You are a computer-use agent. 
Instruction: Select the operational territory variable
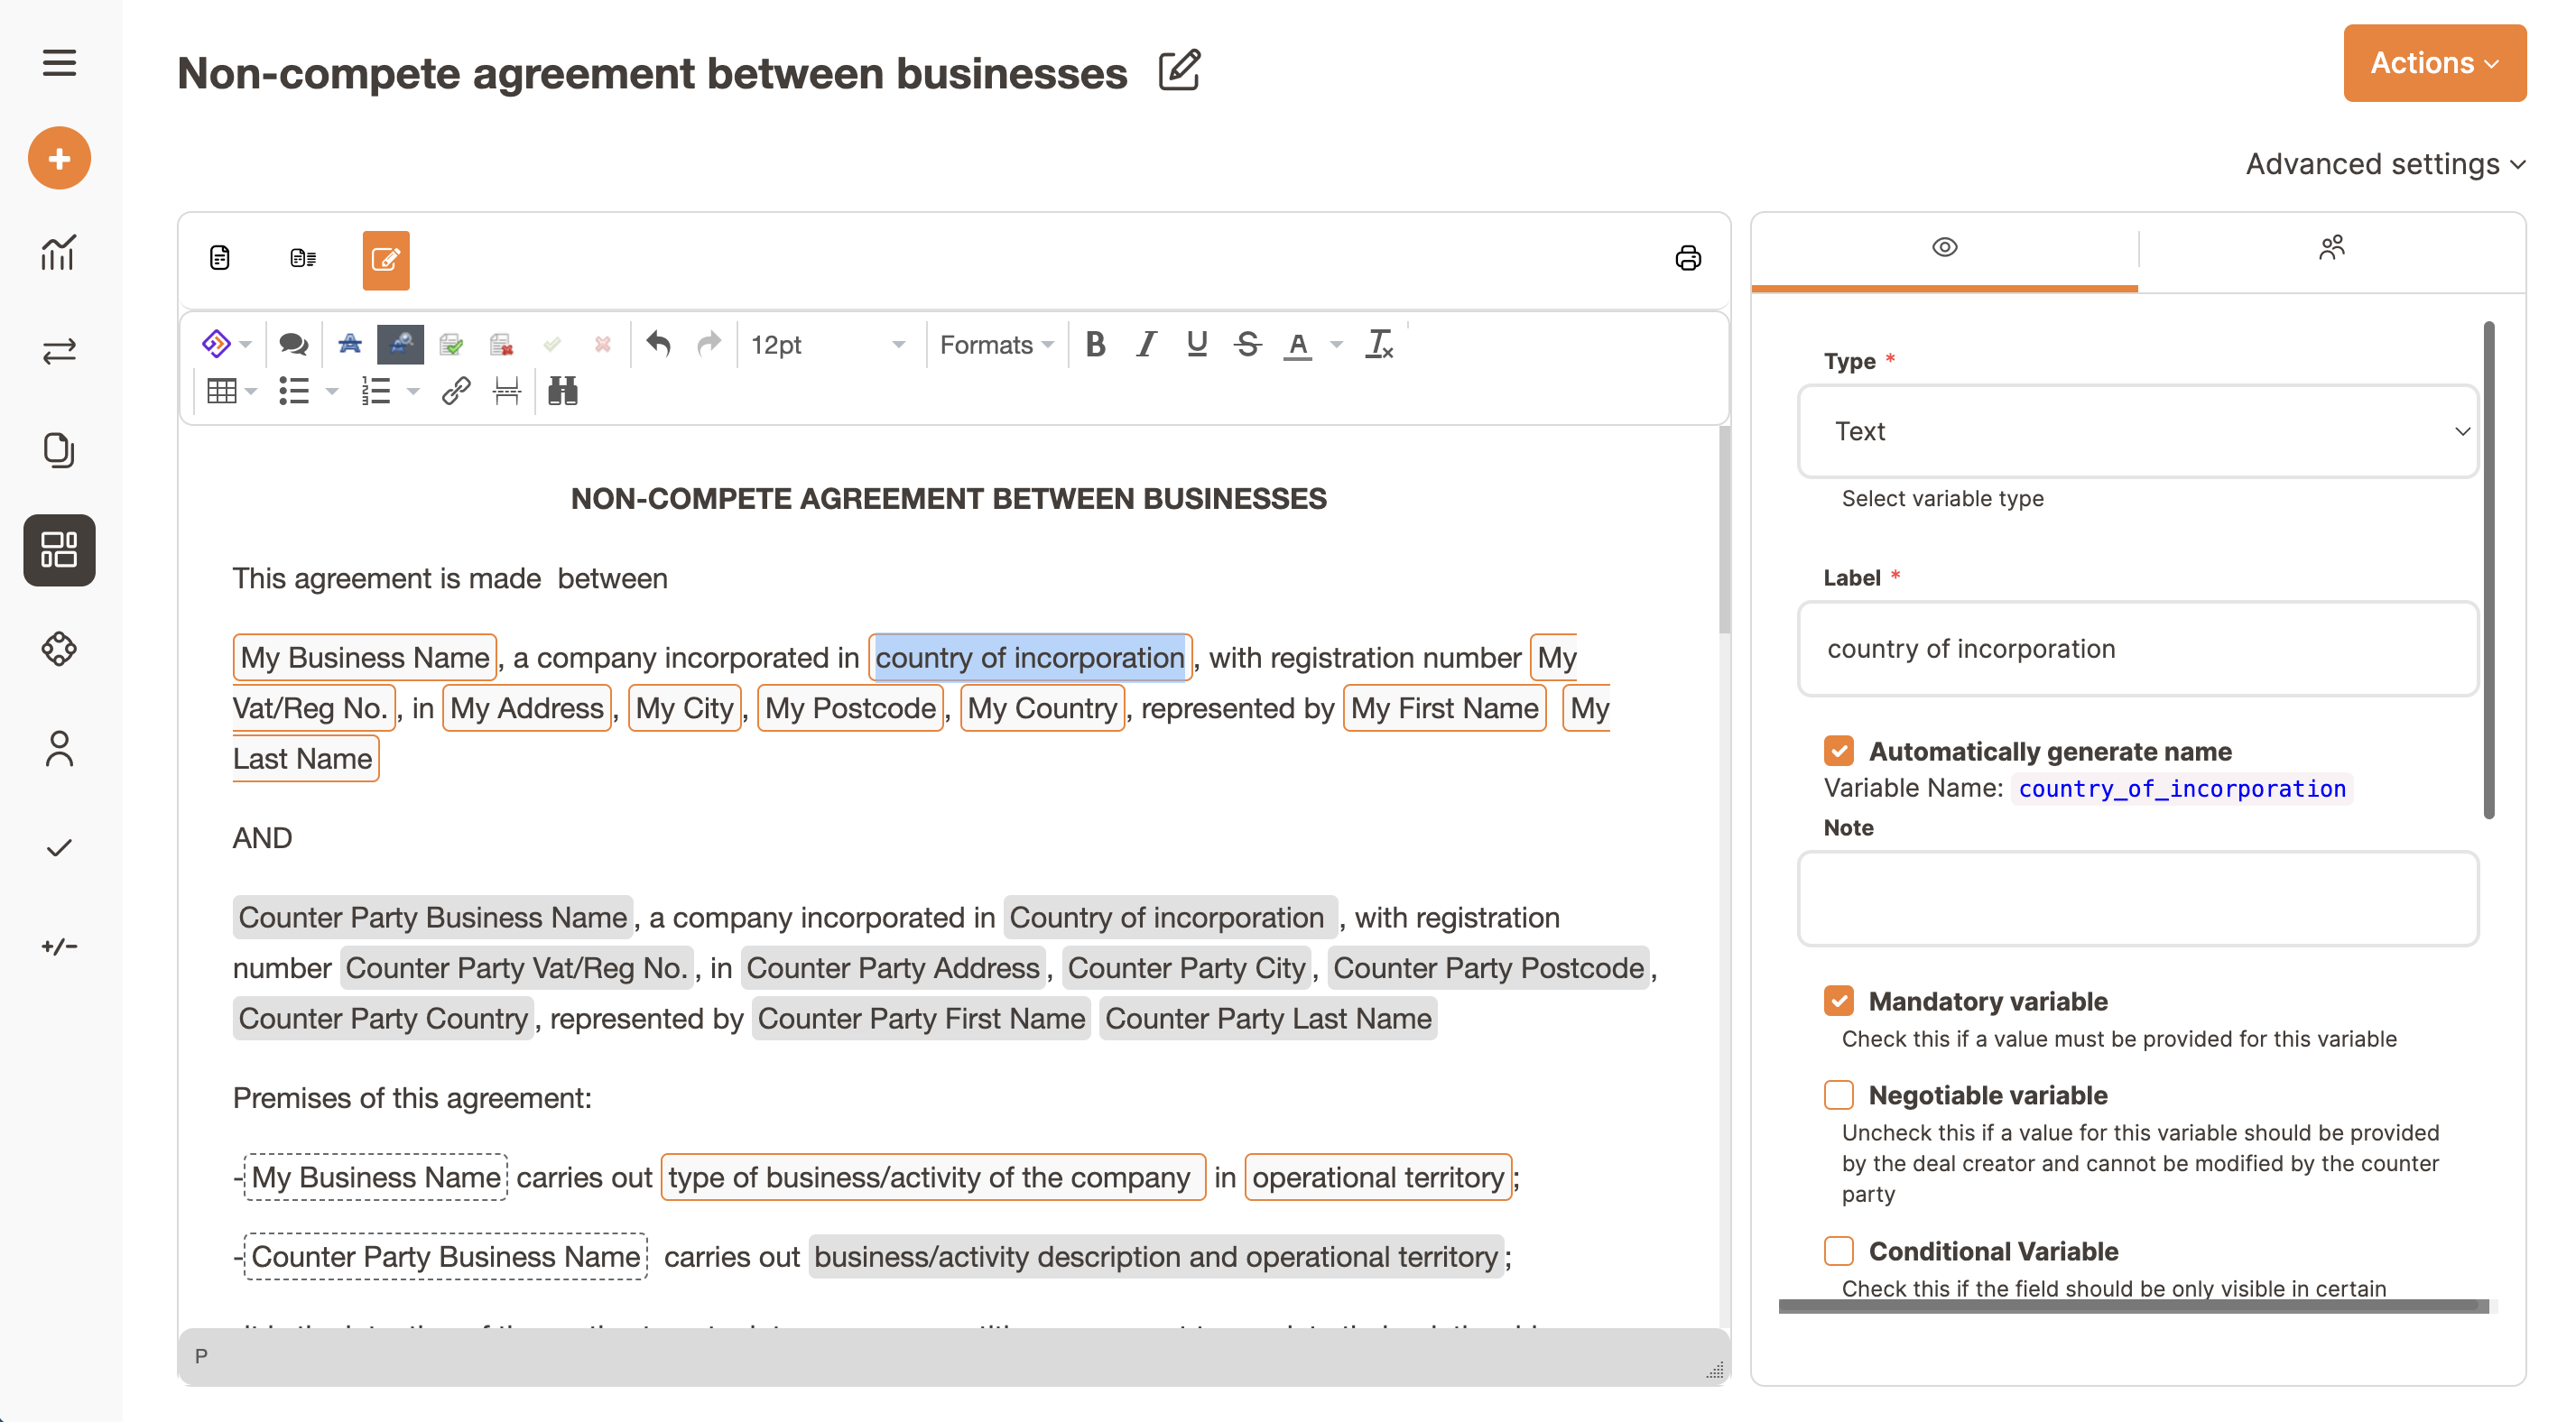pos(1378,1177)
